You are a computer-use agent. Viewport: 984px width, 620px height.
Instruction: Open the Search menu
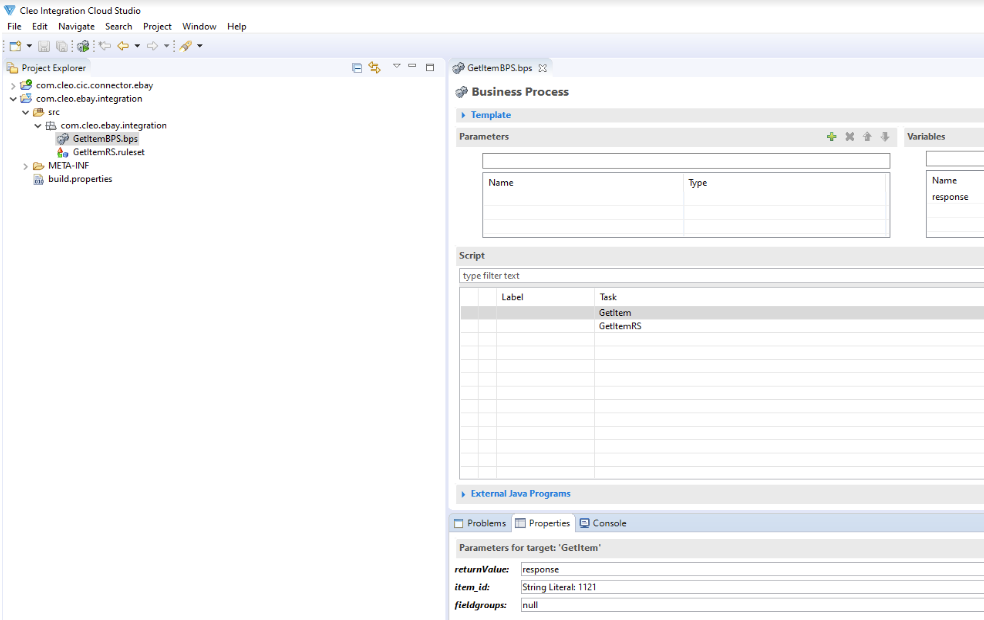(119, 26)
